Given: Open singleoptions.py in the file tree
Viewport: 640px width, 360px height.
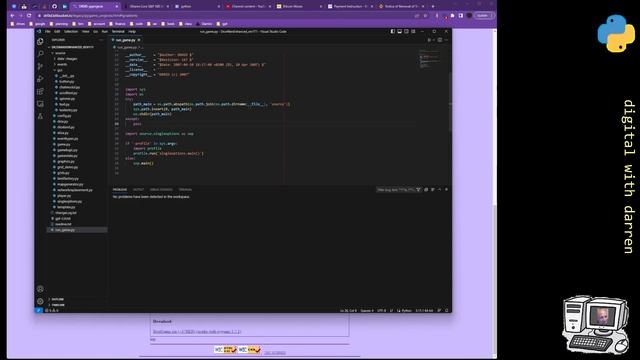Looking at the screenshot, I should click(x=69, y=201).
